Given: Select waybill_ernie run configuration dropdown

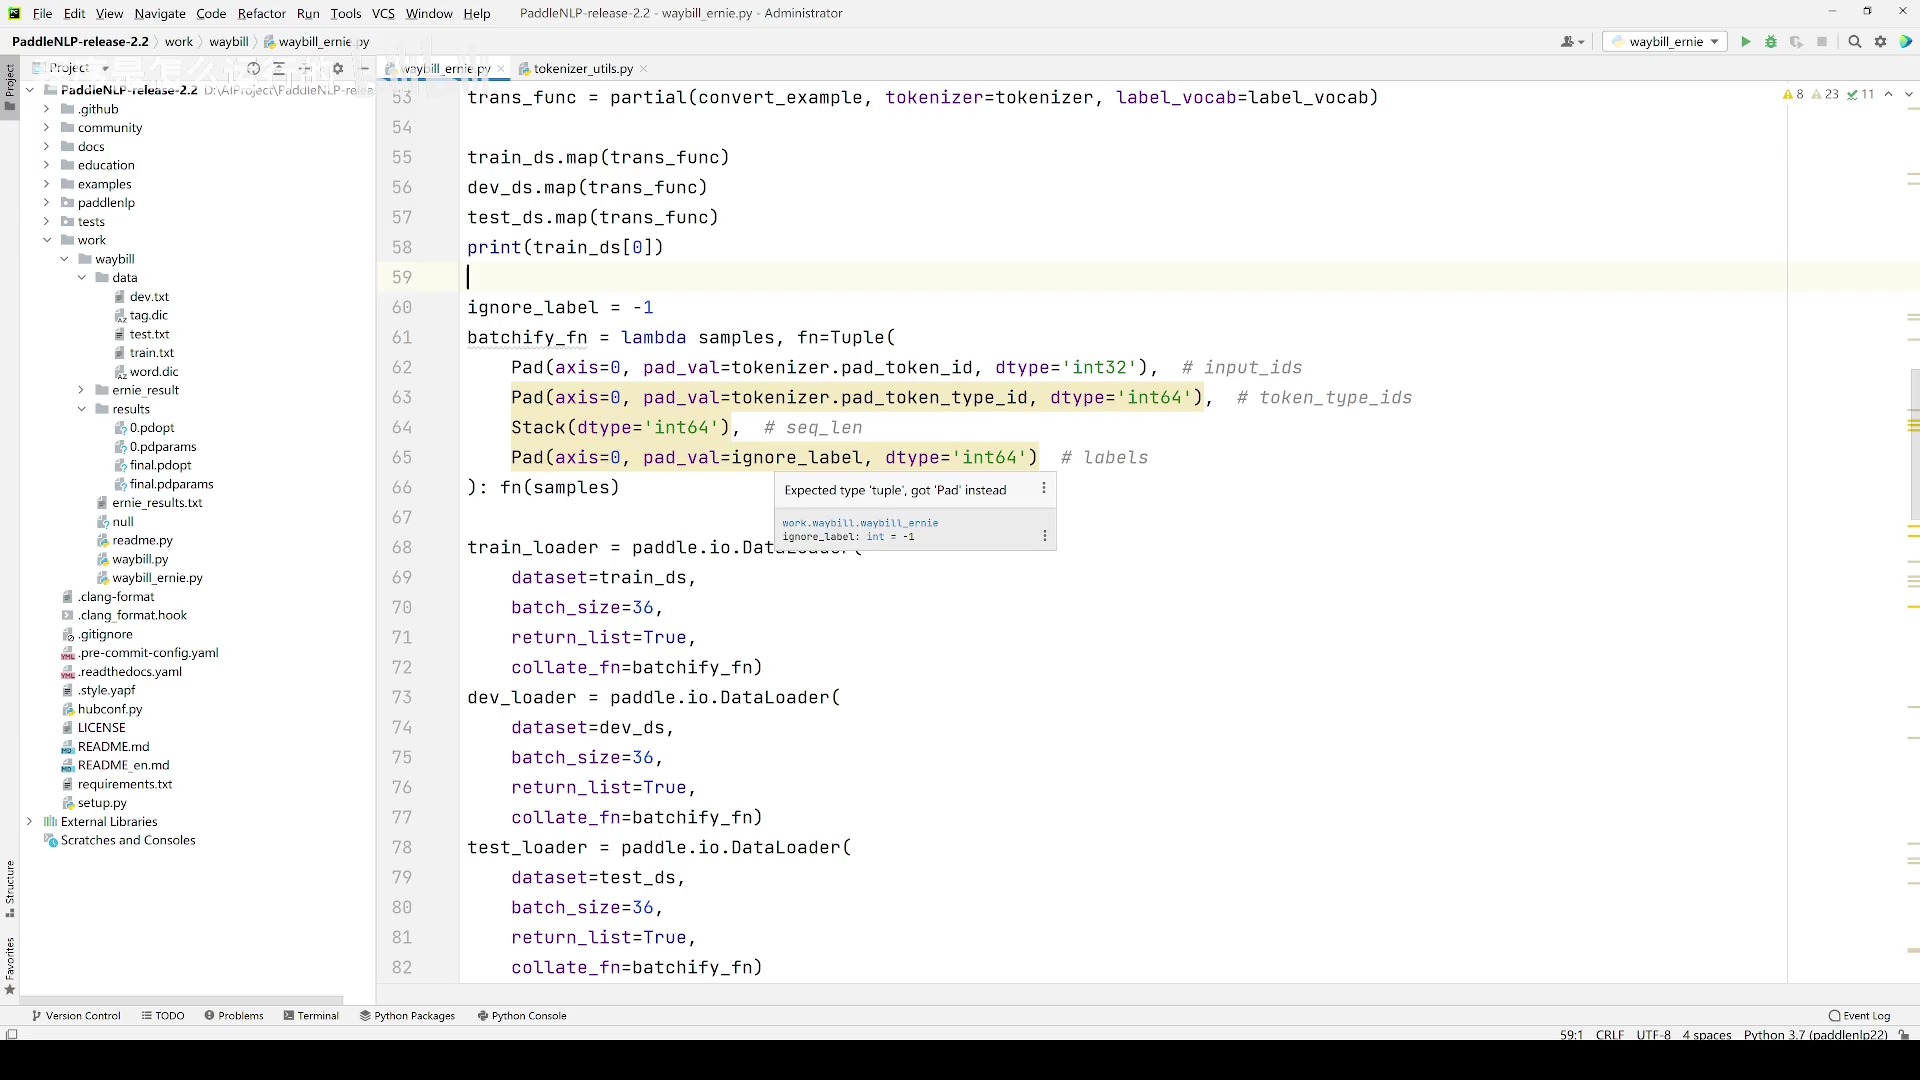Looking at the screenshot, I should (x=1668, y=42).
